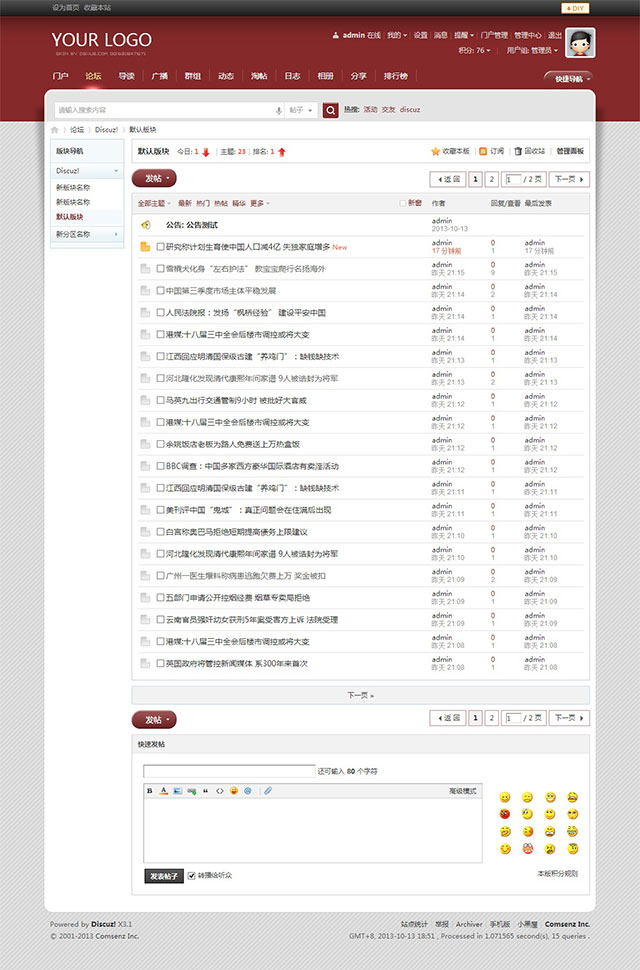Click the quick-post message text area

pos(313,830)
